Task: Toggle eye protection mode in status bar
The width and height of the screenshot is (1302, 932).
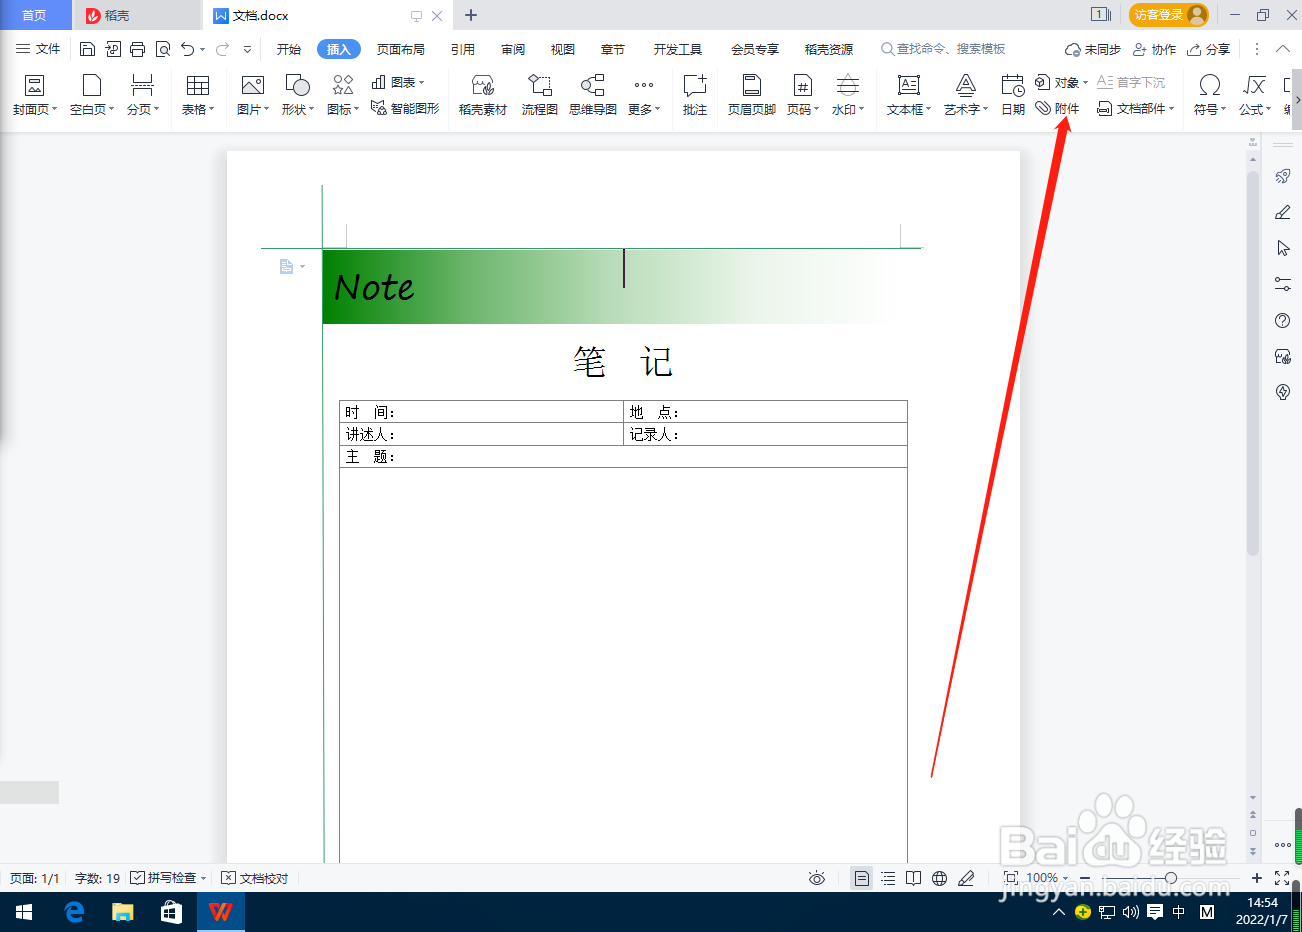Action: click(817, 878)
